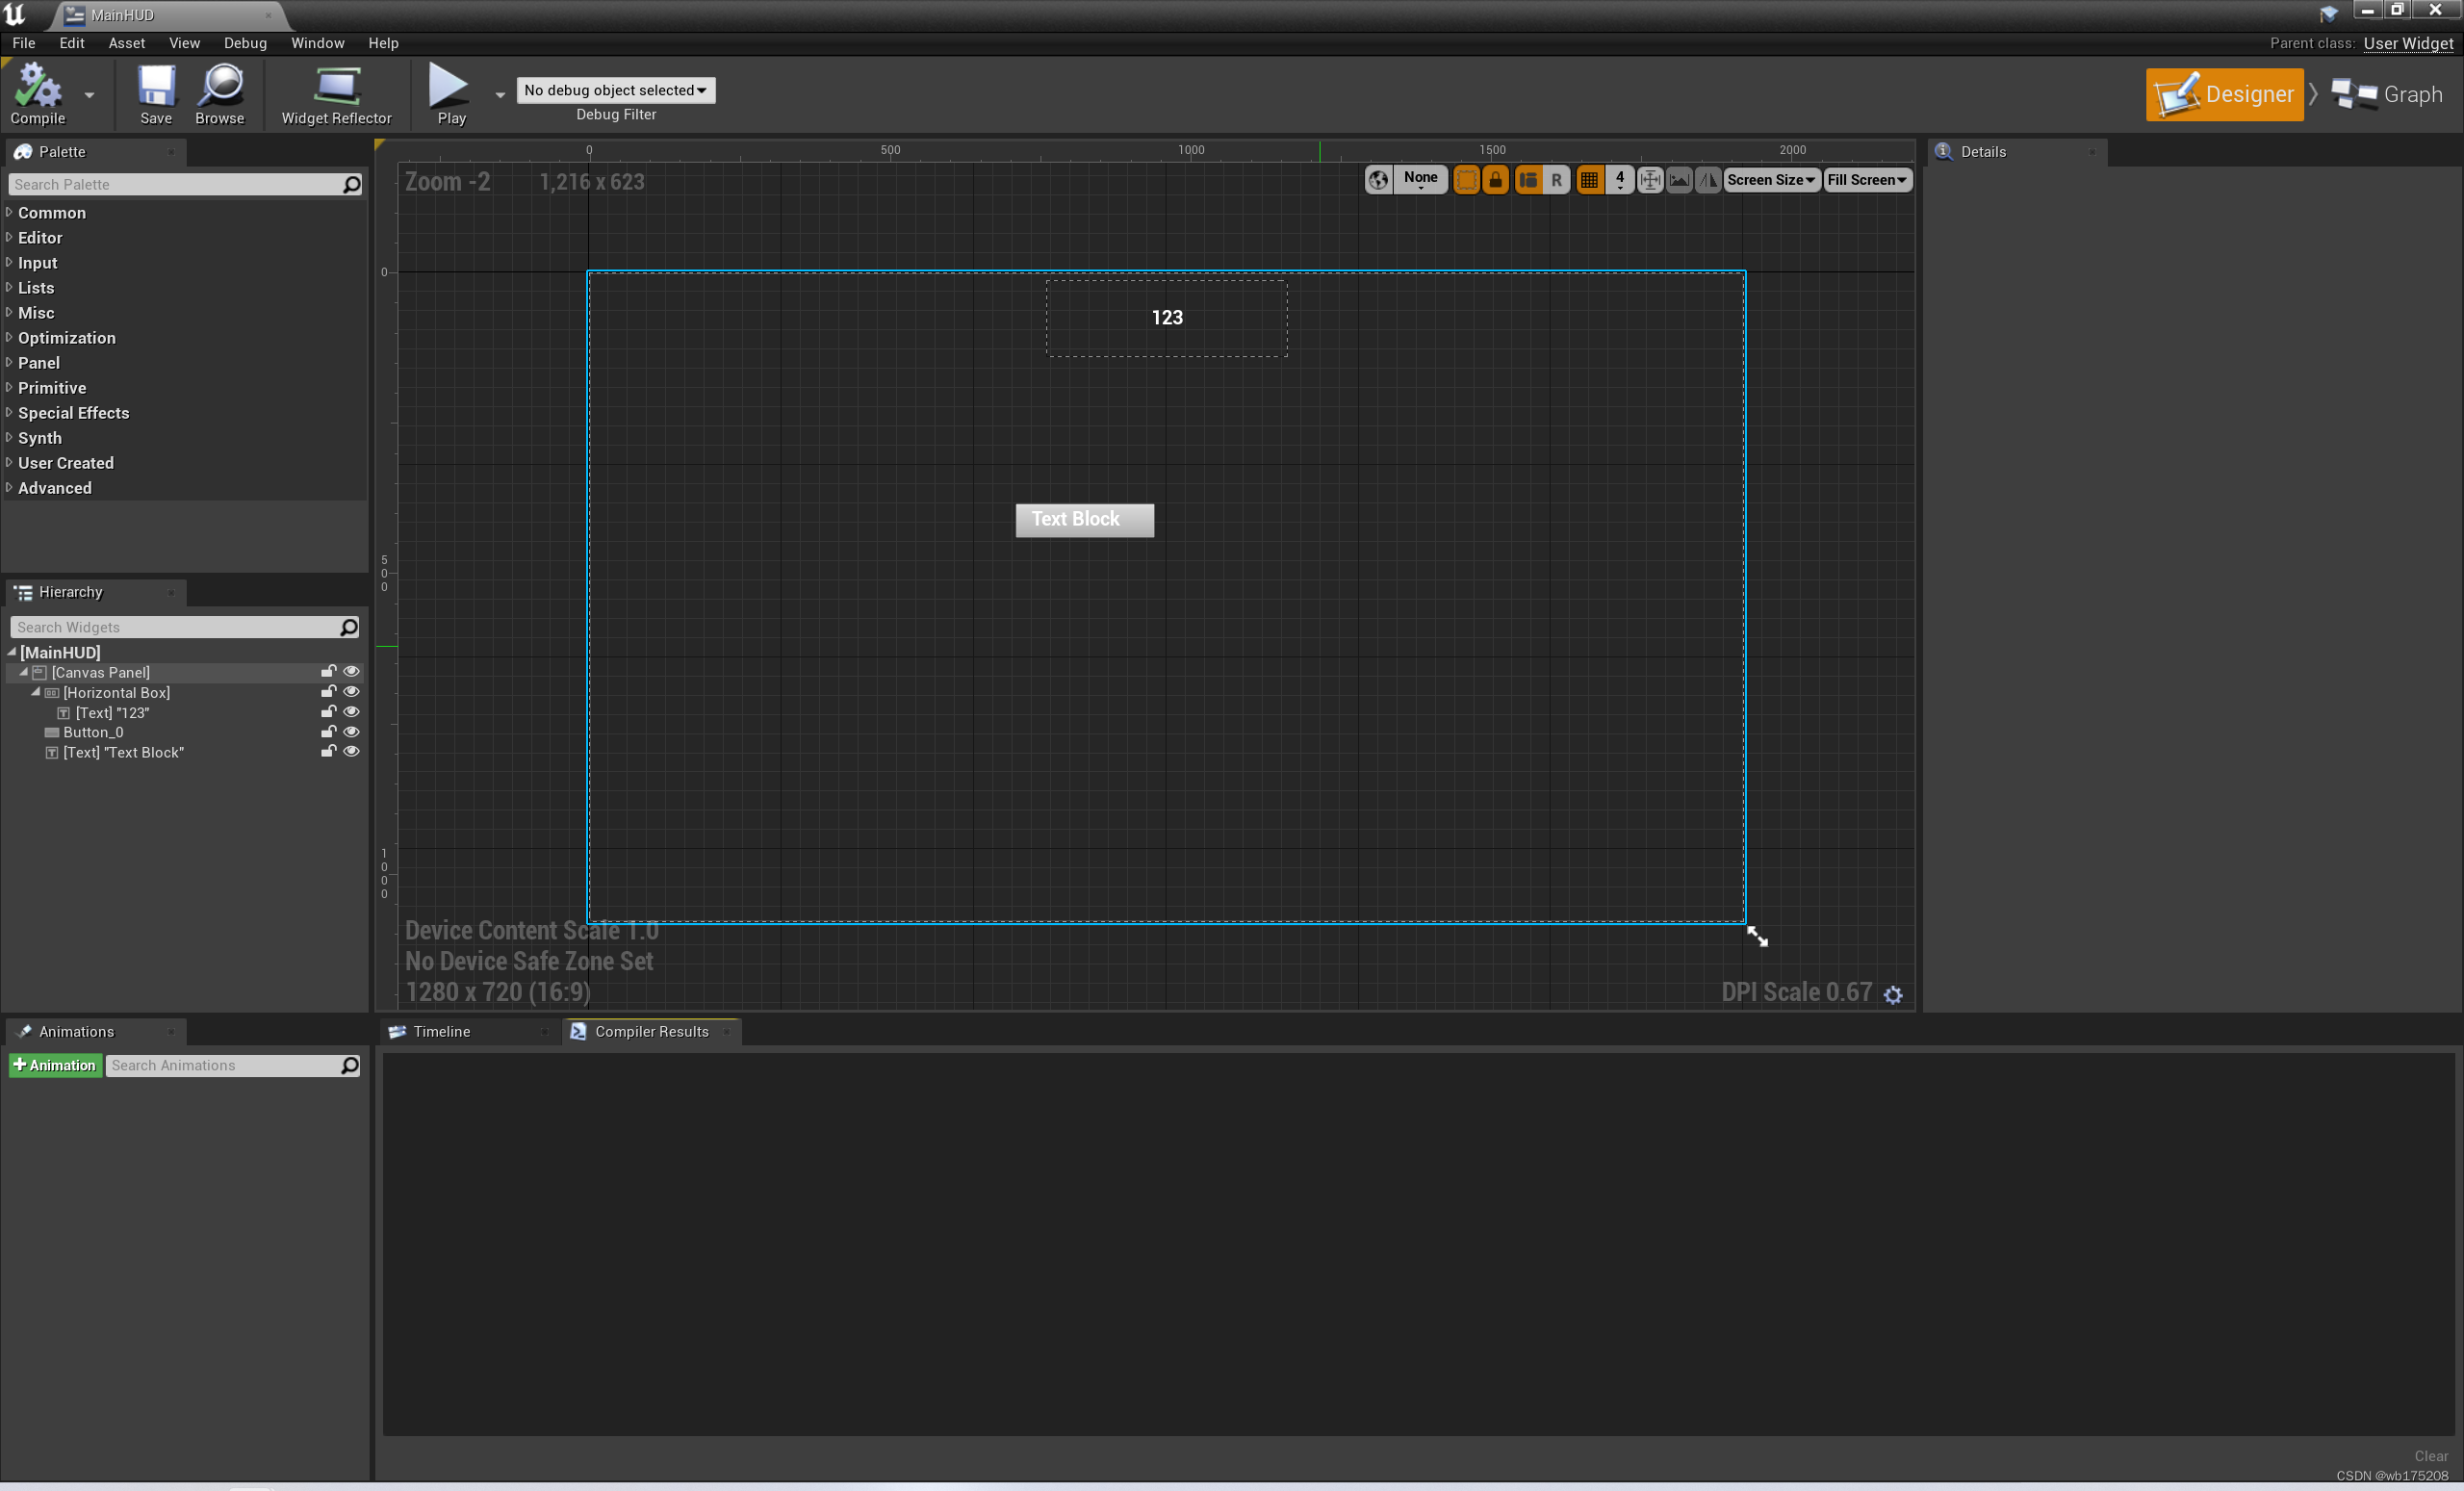Viewport: 2464px width, 1491px height.
Task: Toggle dashed widget outlines
Action: click(x=1466, y=180)
